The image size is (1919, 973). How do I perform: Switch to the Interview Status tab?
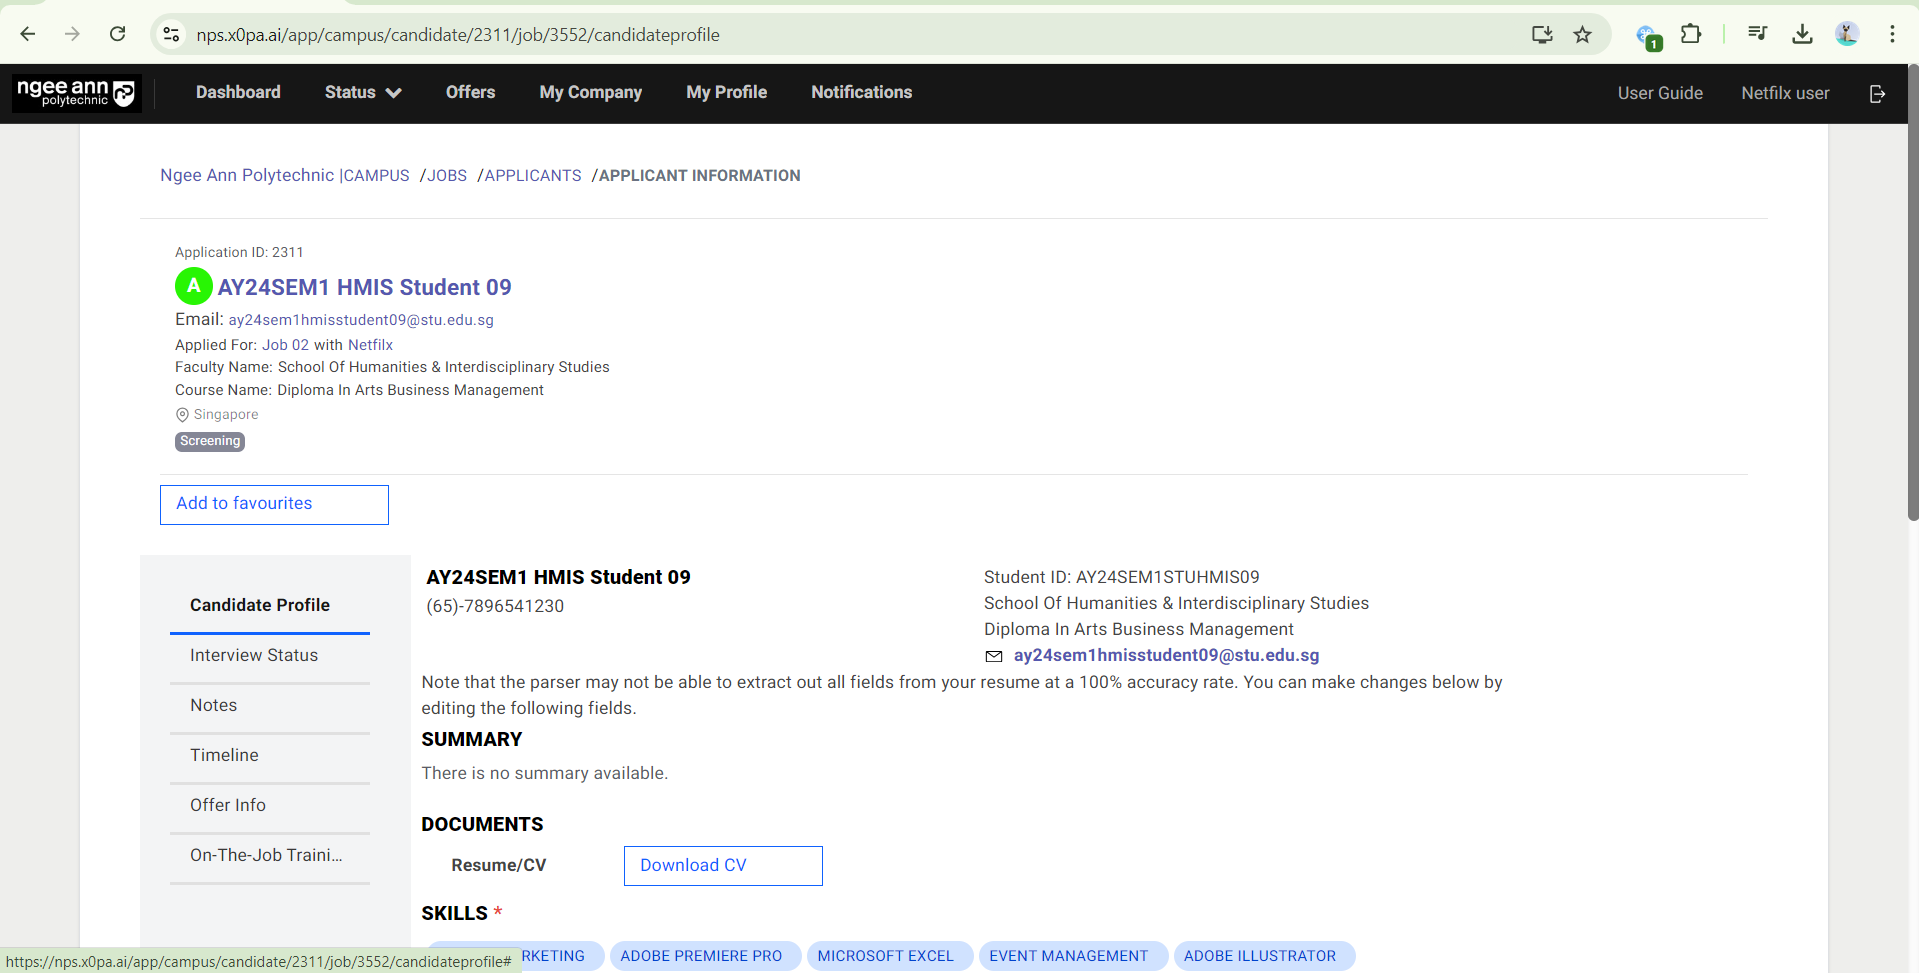pyautogui.click(x=254, y=655)
